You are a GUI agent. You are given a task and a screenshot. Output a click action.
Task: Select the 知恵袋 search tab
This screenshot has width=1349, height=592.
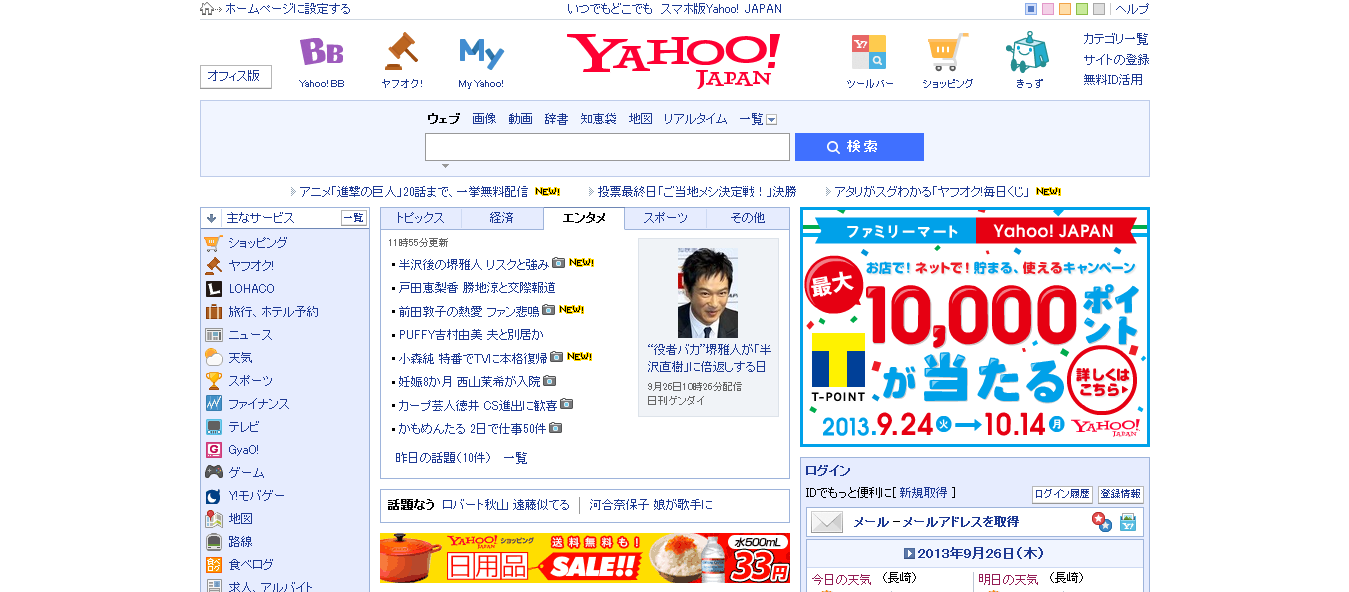click(x=598, y=119)
